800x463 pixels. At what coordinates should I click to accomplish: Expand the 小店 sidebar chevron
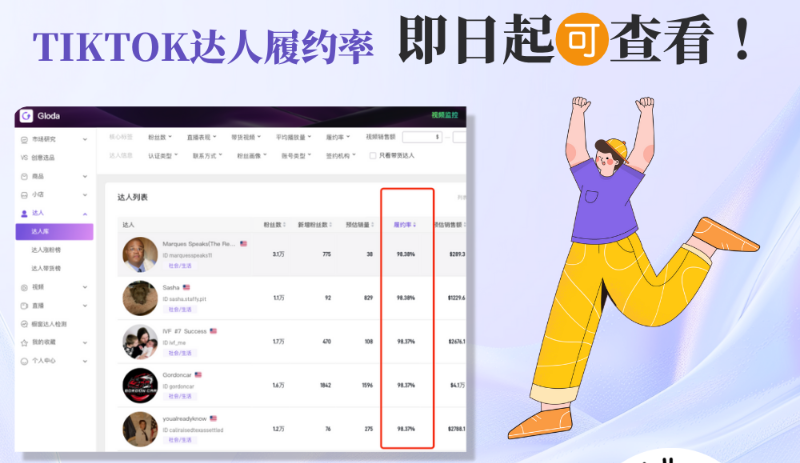(x=85, y=195)
